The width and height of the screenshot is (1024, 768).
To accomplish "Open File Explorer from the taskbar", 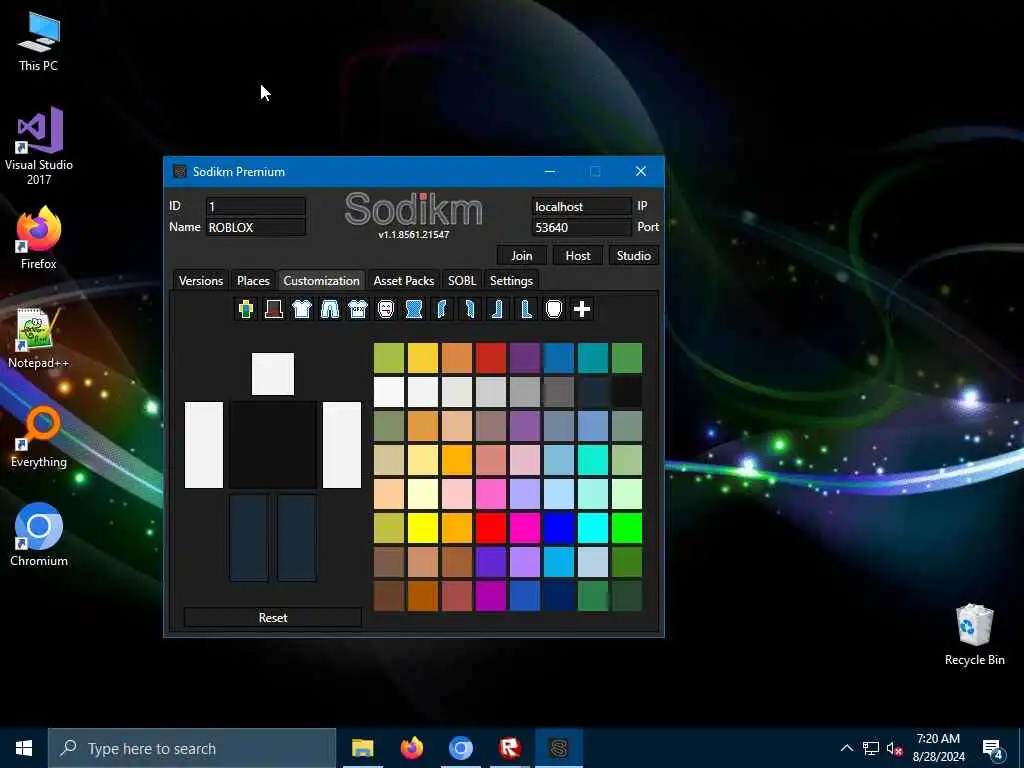I will (362, 748).
